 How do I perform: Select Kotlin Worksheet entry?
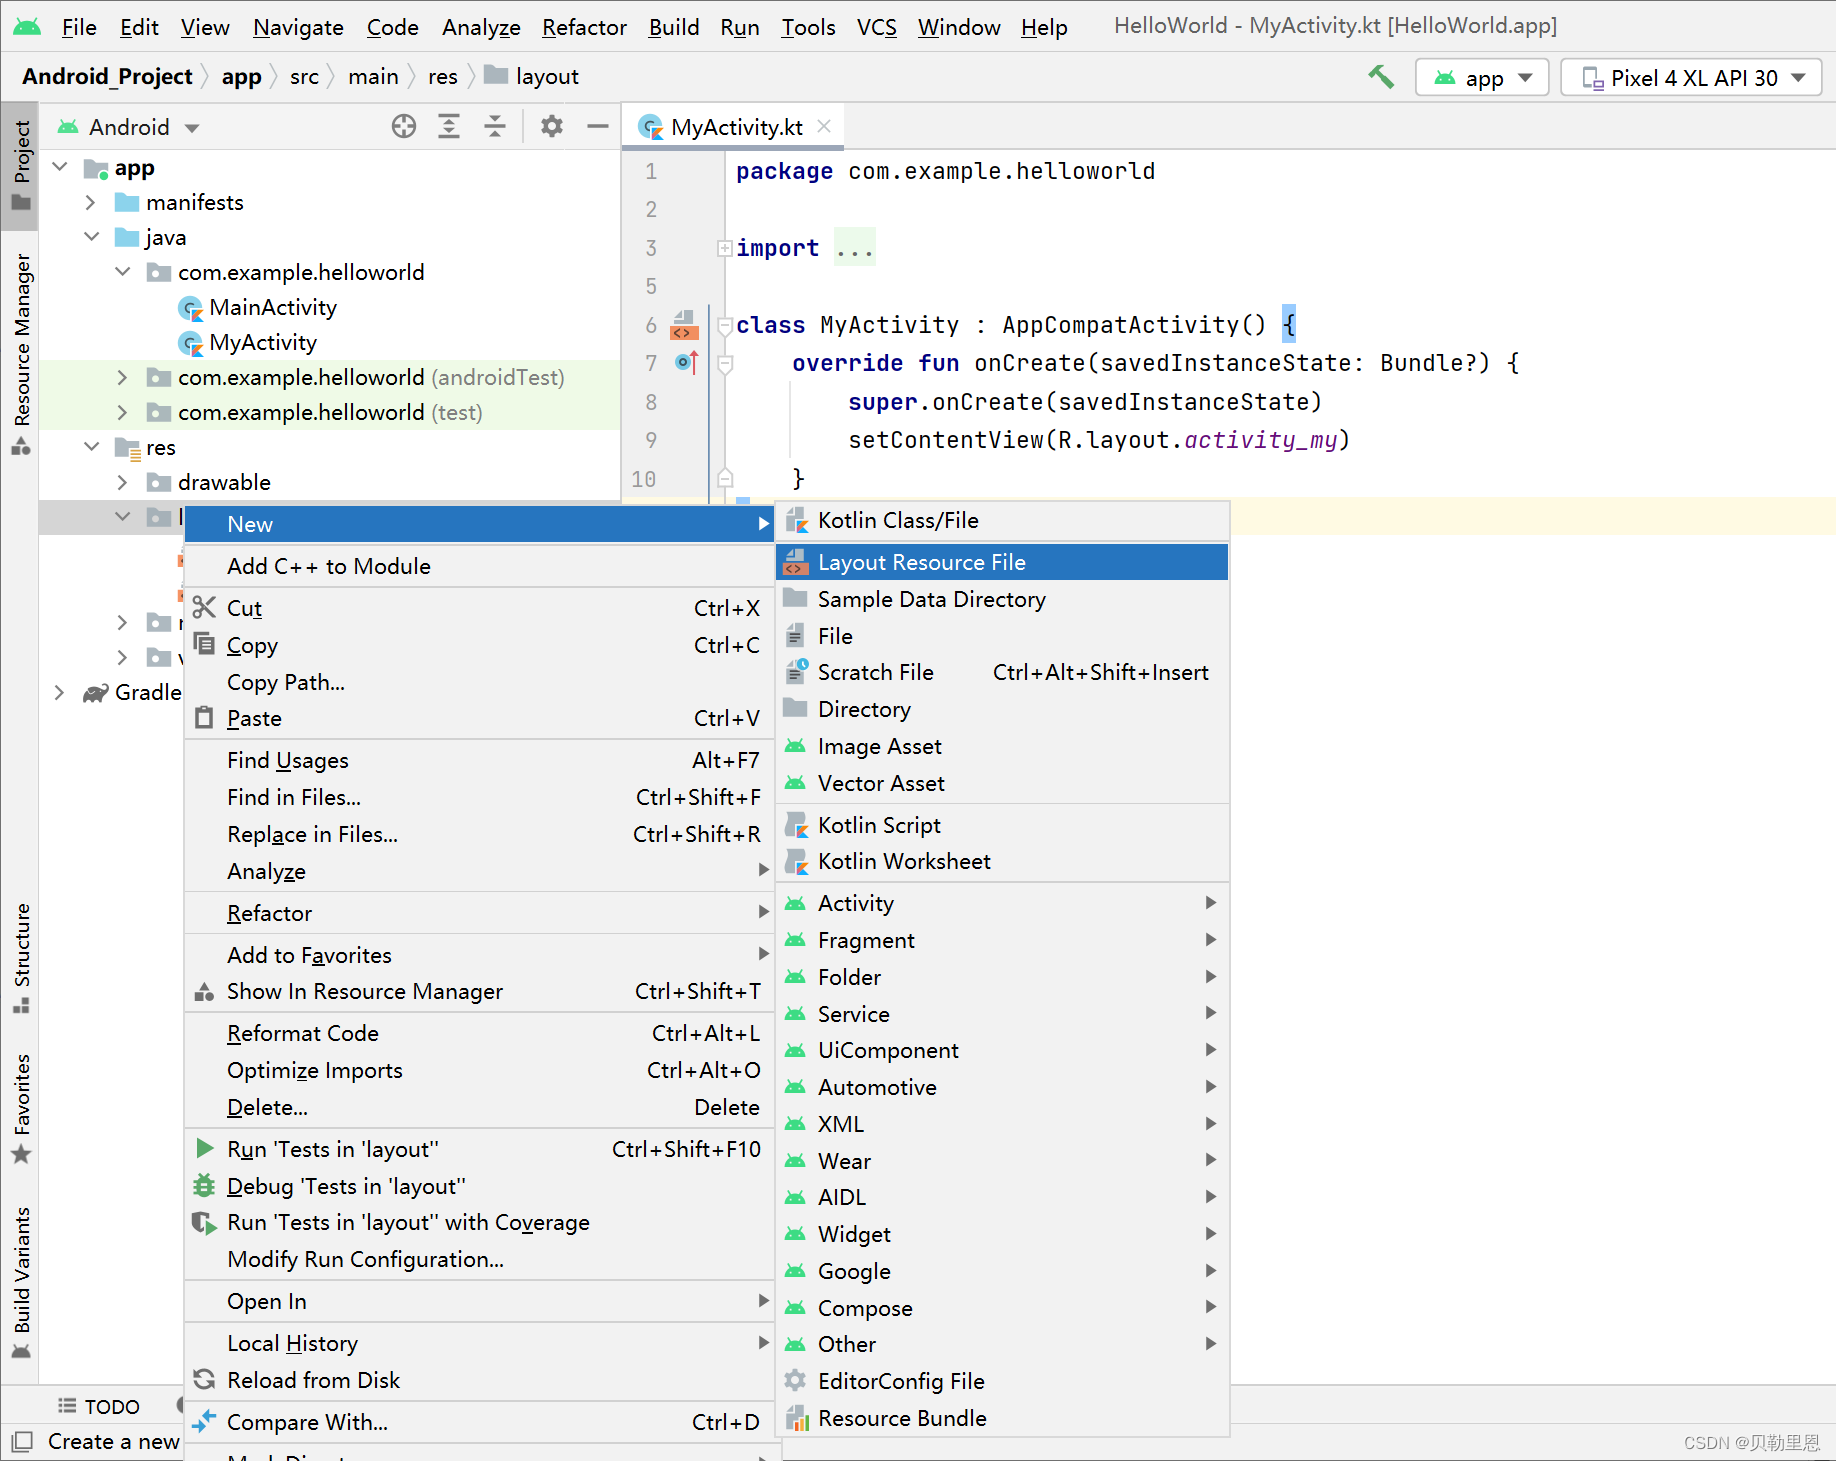[x=1003, y=861]
